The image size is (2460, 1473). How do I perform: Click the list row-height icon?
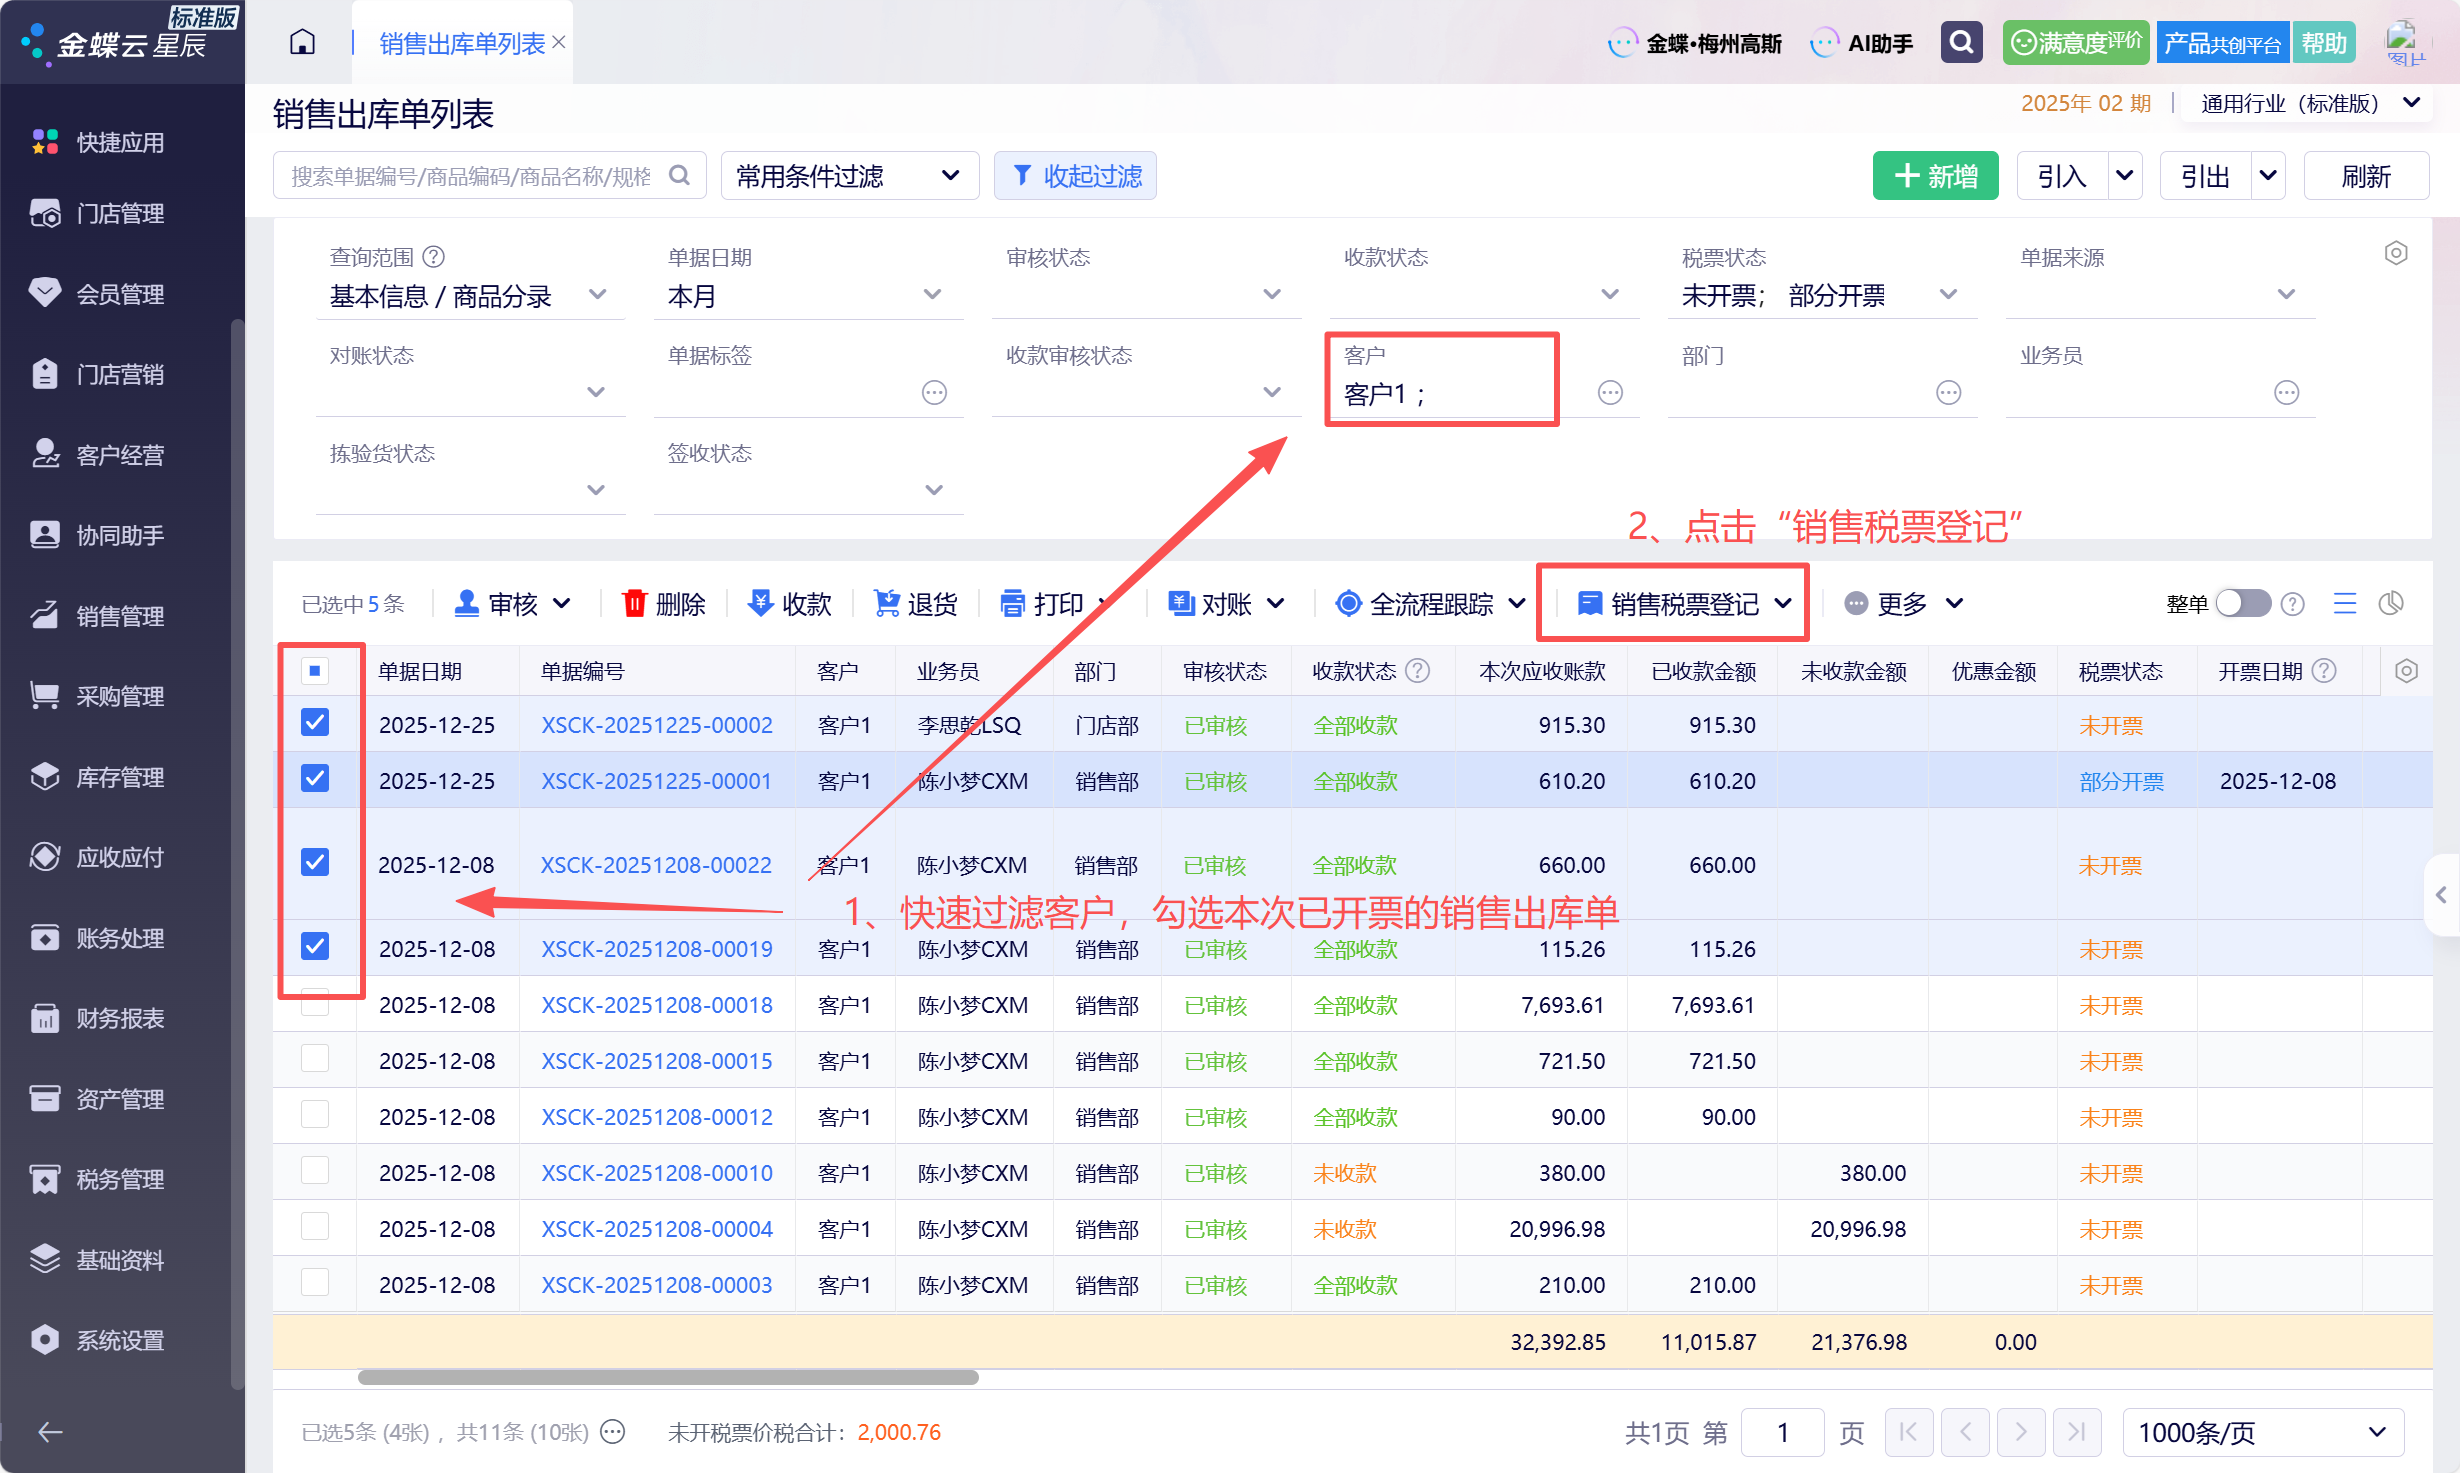tap(2345, 603)
